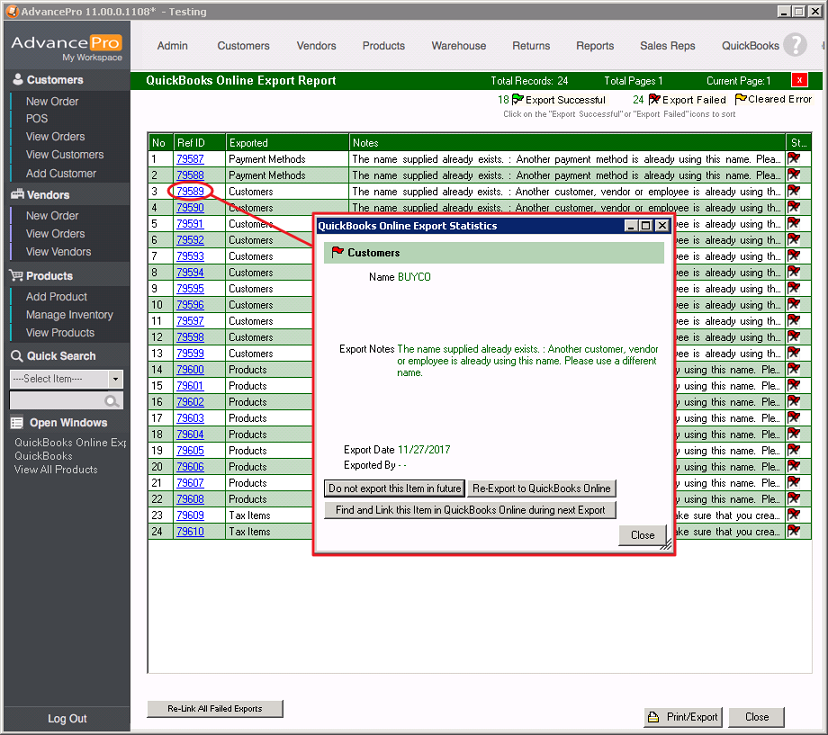Image resolution: width=828 pixels, height=735 pixels.
Task: Click the Print/Export button
Action: 684,717
